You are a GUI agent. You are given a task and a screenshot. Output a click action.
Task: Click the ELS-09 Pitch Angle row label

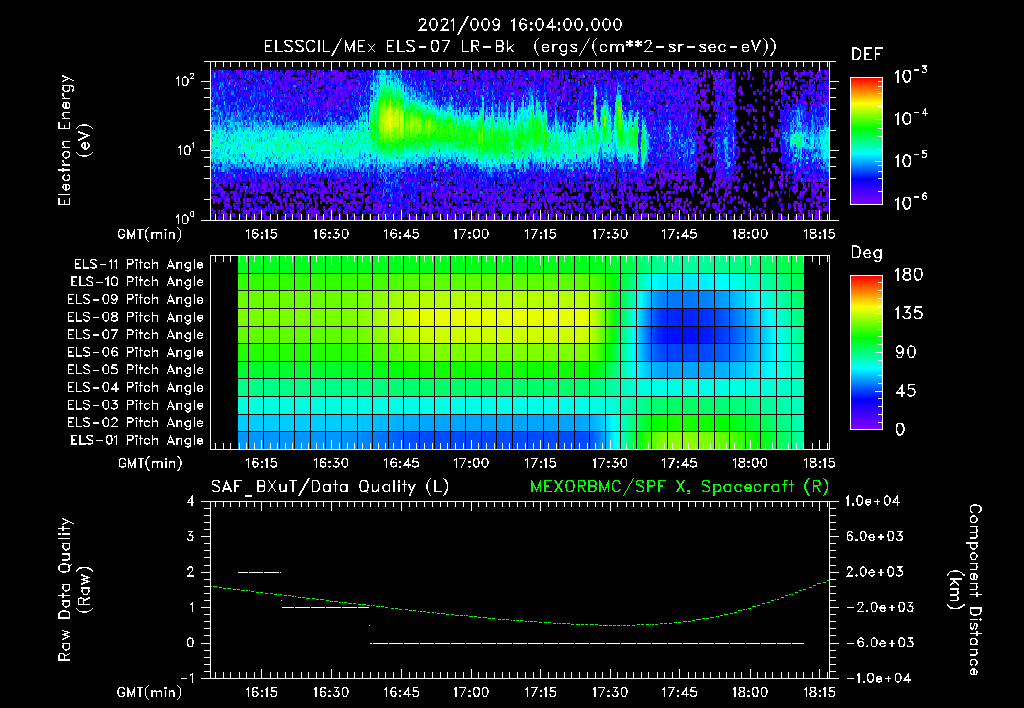coord(136,300)
